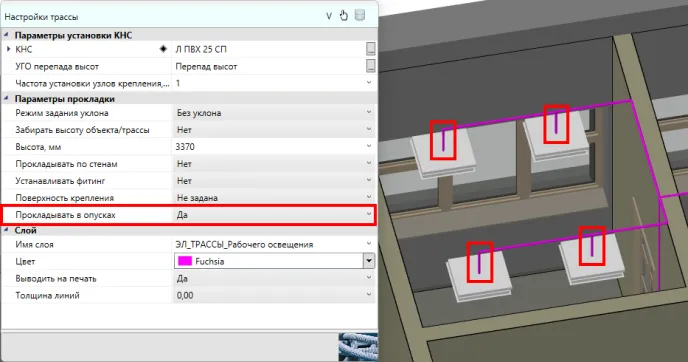Viewport: 688px width, 362px height.
Task: Open the browse button for the КНС value
Action: [x=371, y=49]
